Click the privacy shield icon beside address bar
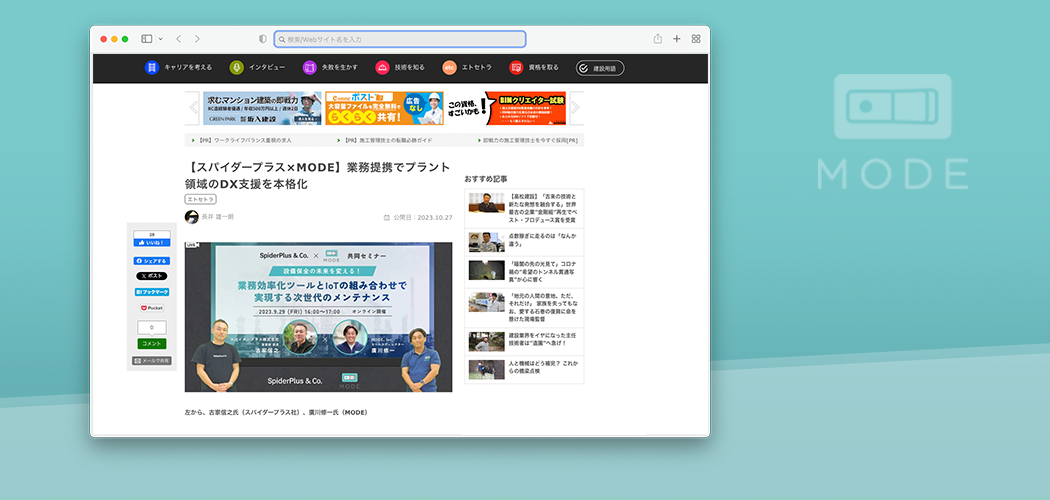Viewport: 1050px width, 500px height. pos(263,39)
